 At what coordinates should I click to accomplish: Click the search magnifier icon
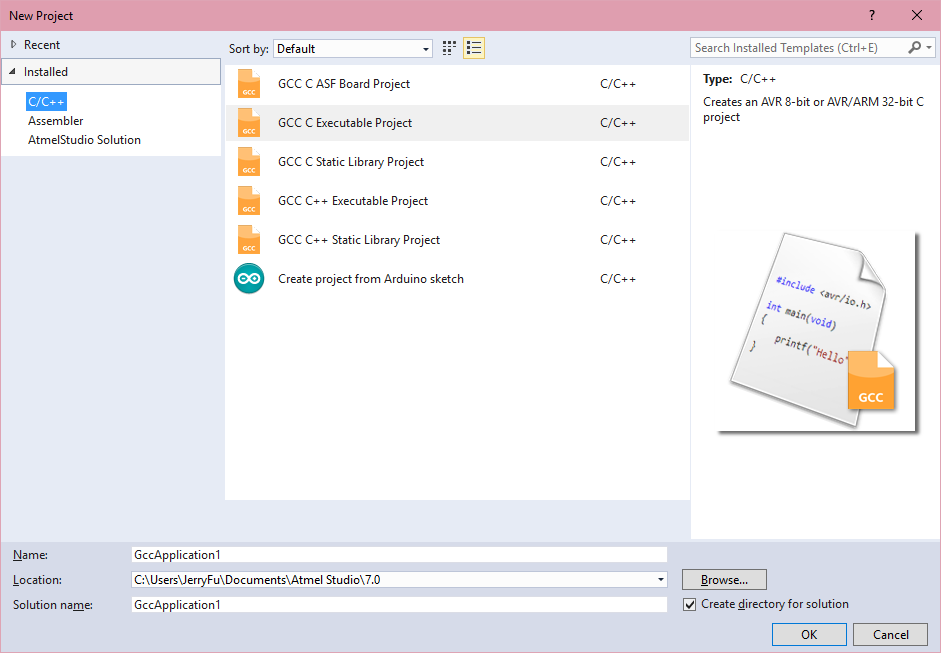[915, 48]
